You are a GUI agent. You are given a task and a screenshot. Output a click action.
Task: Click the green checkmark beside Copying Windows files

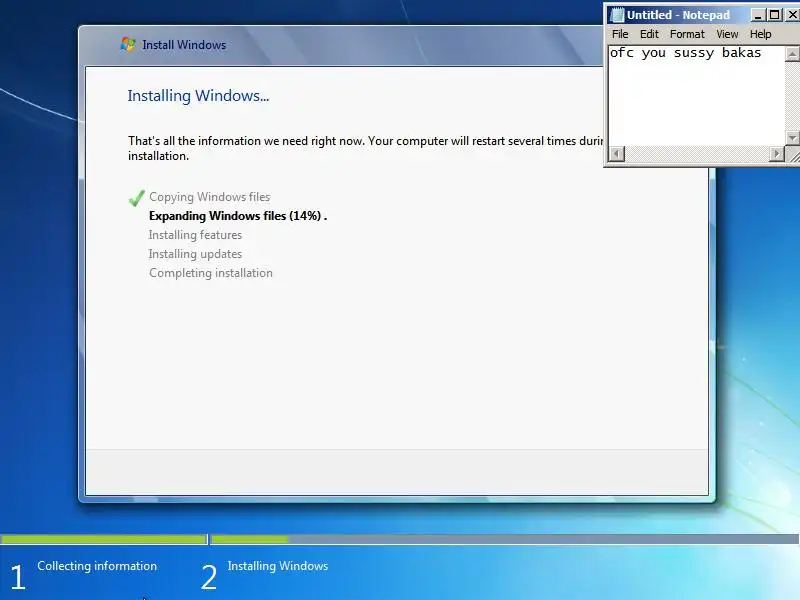(x=136, y=198)
